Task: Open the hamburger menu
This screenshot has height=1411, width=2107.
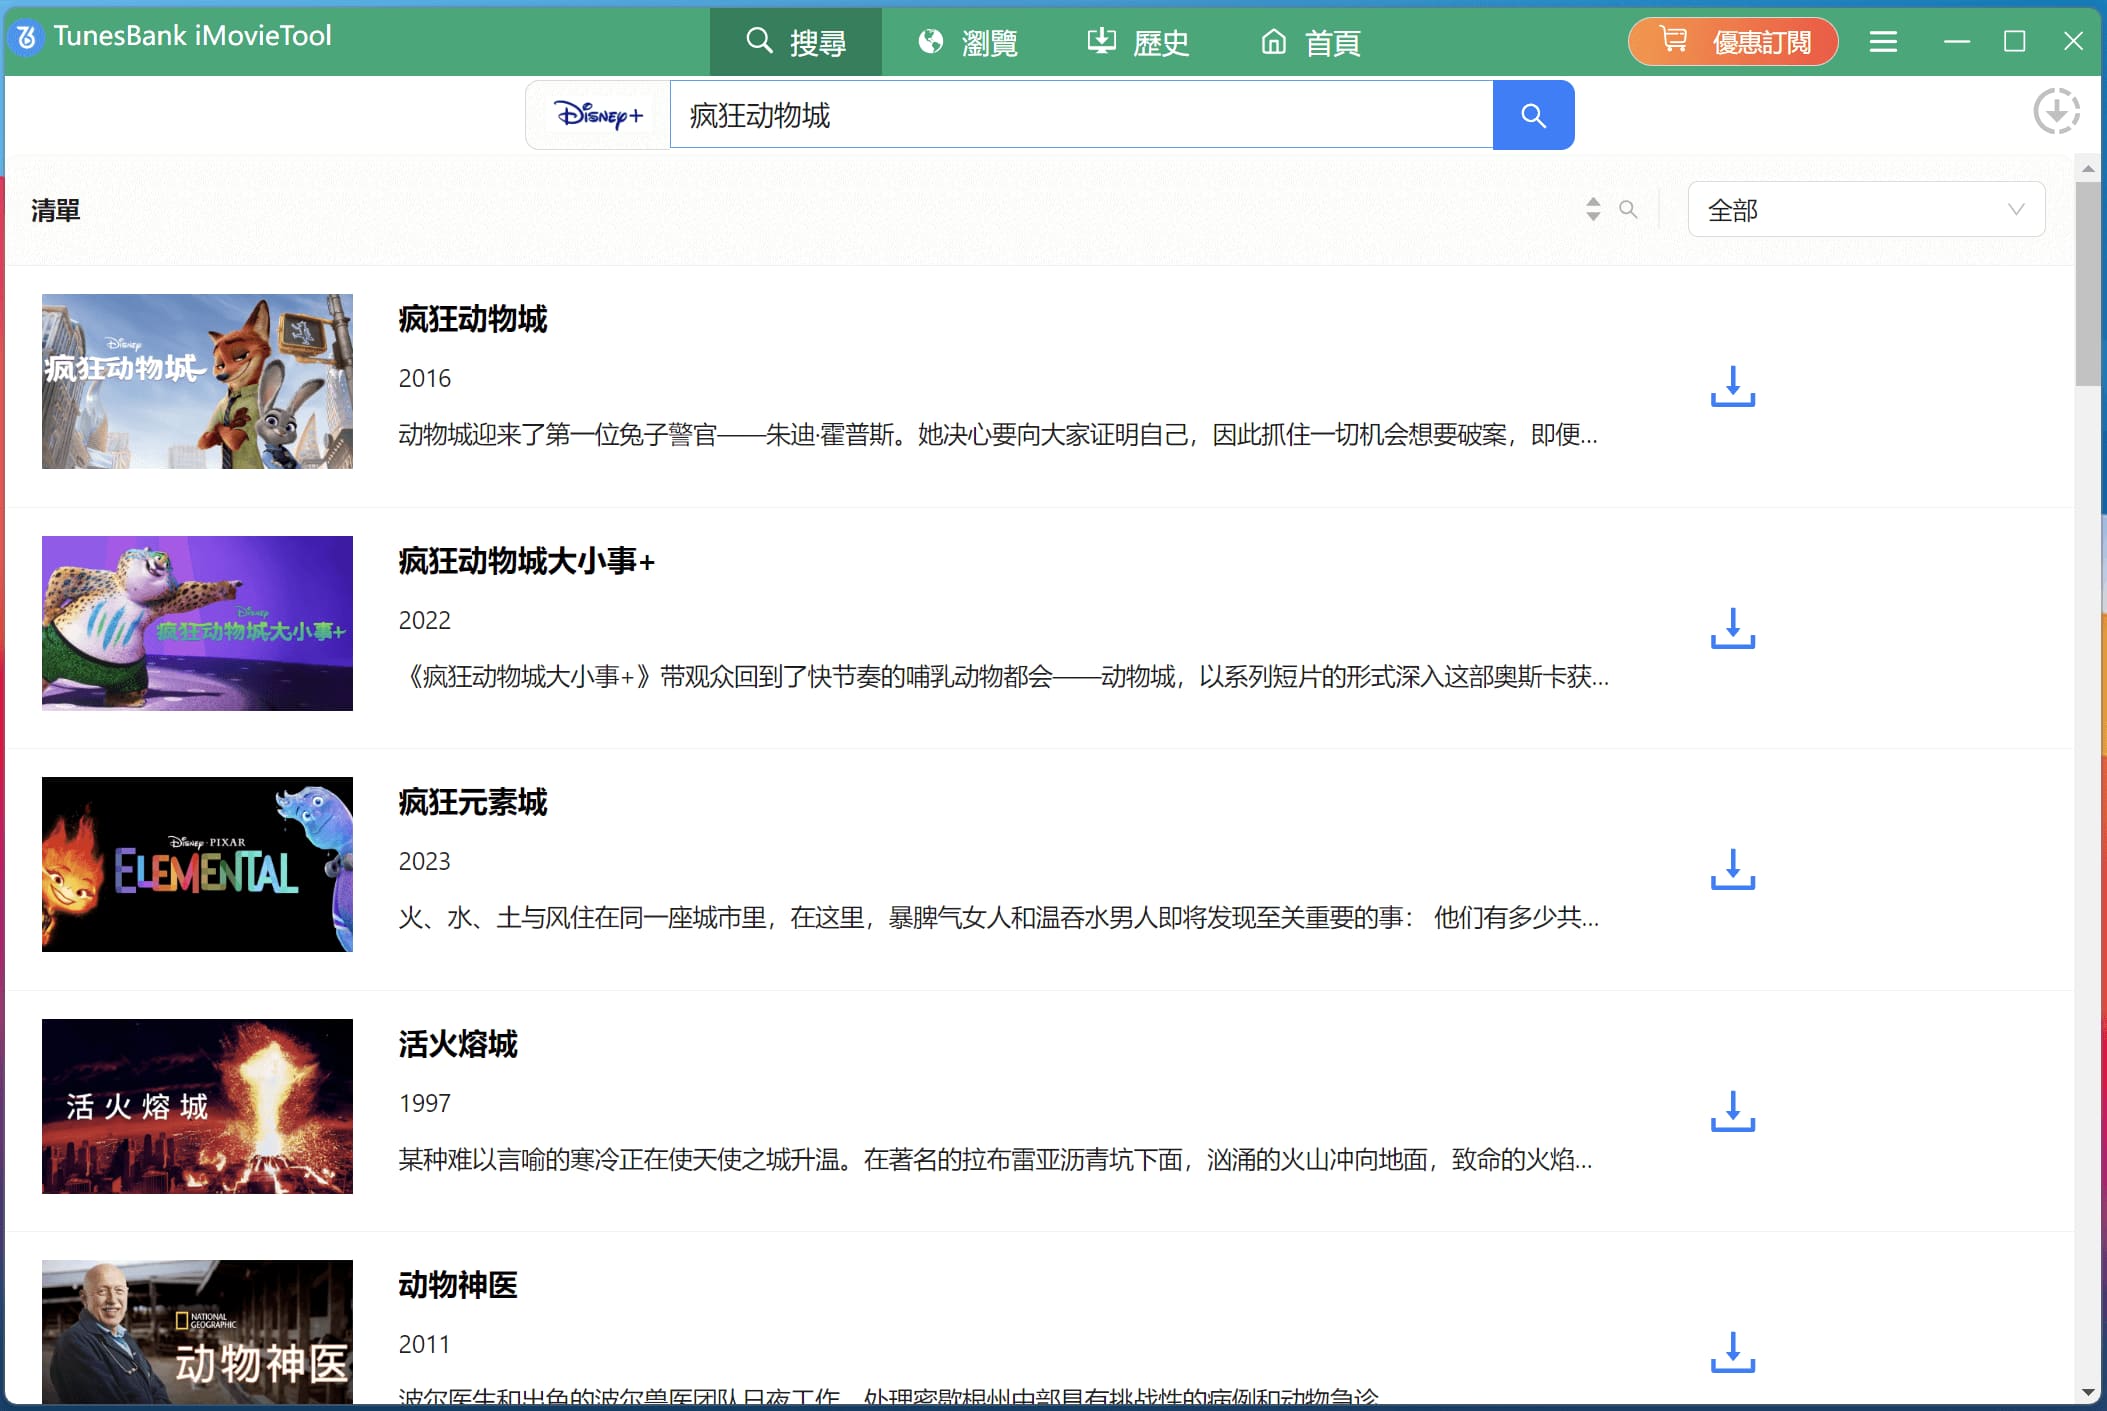Action: tap(1883, 42)
